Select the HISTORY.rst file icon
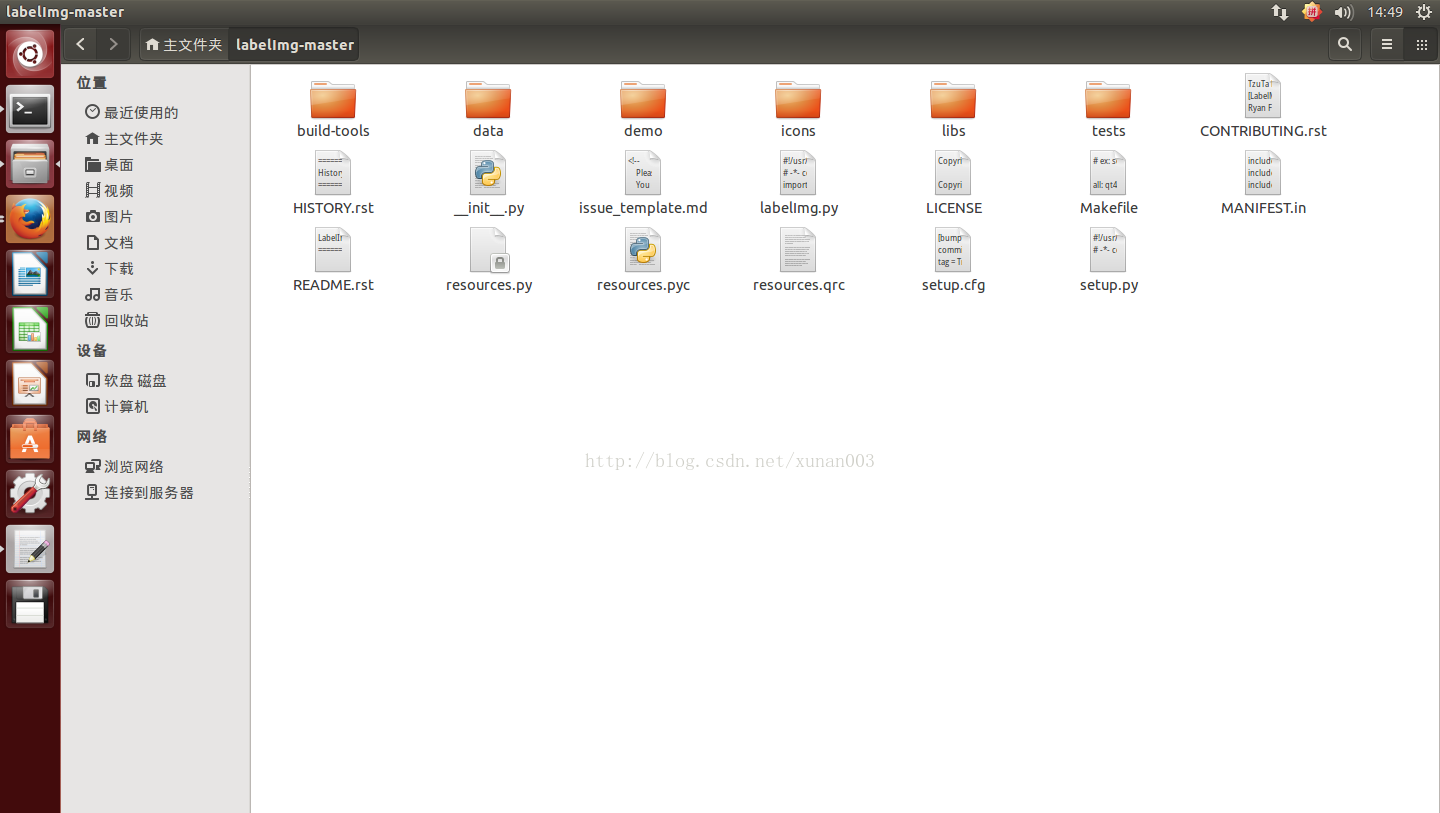The height and width of the screenshot is (813, 1440). pos(333,174)
